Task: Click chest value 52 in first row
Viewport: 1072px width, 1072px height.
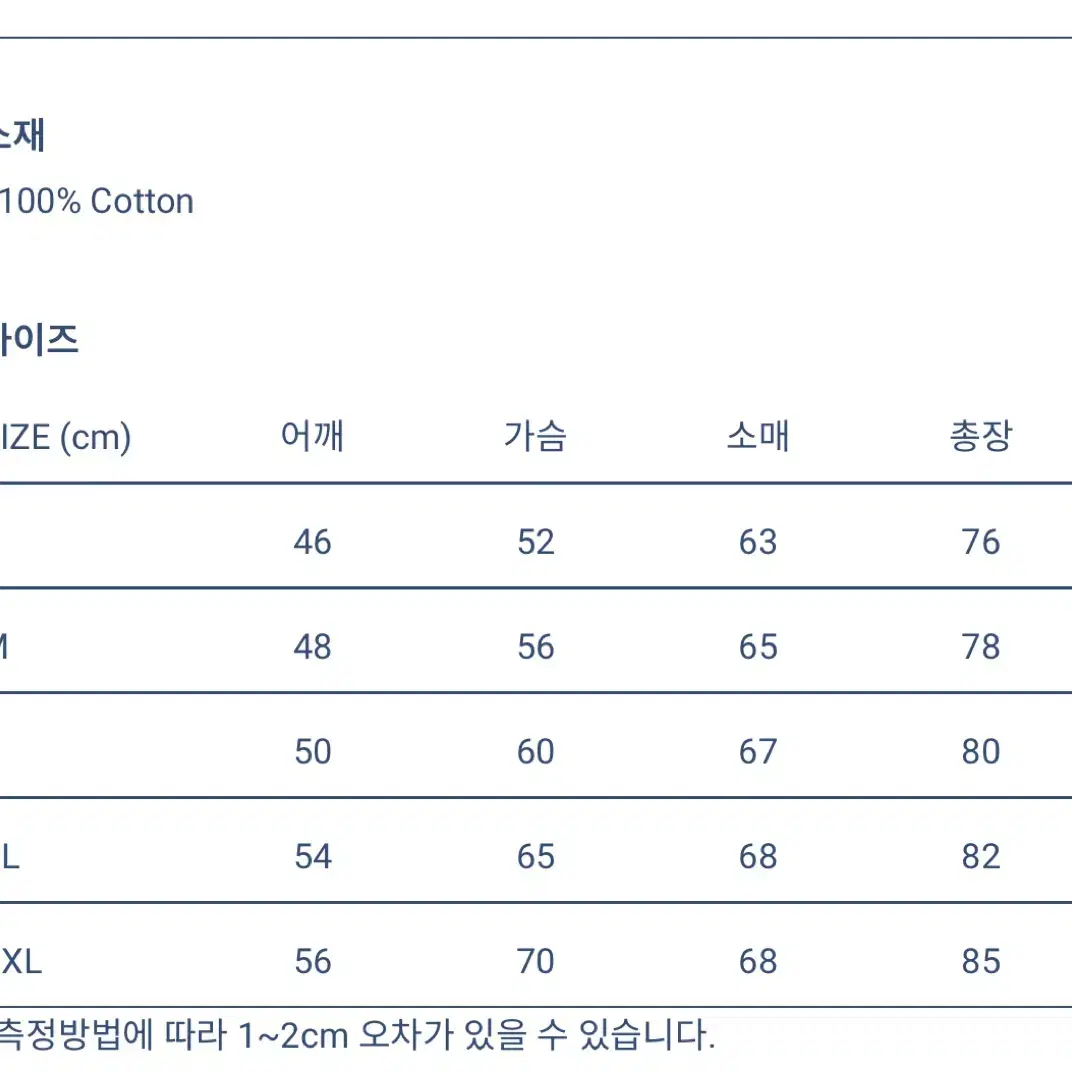Action: (x=535, y=542)
